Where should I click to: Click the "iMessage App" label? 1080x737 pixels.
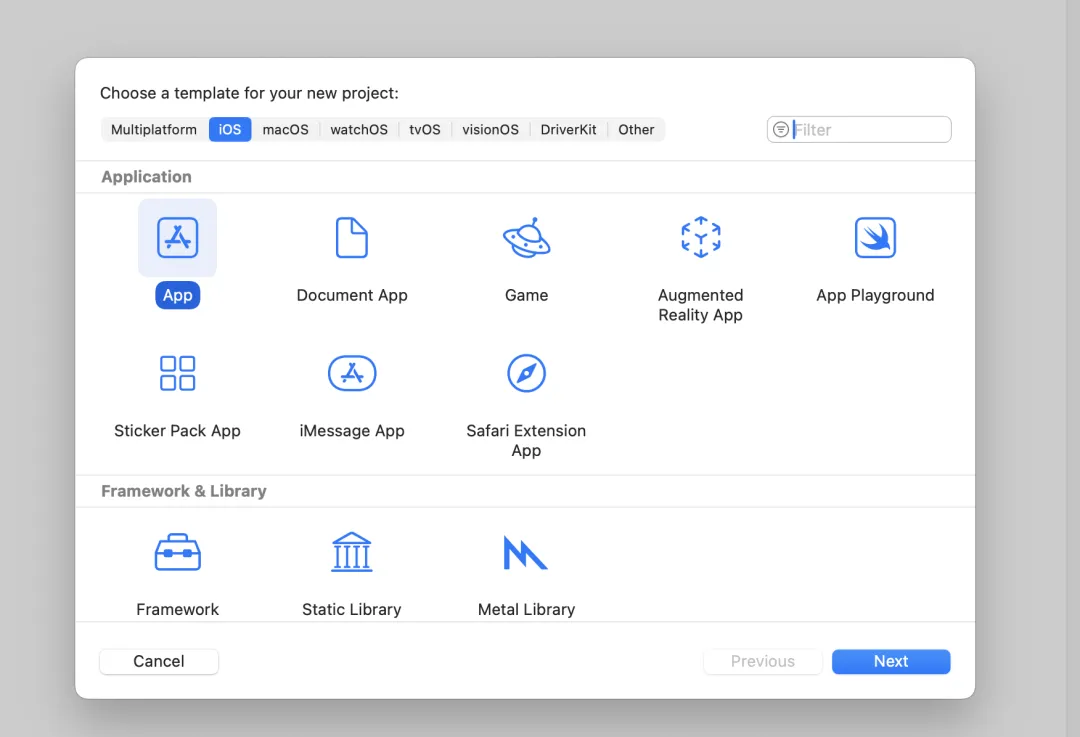[x=352, y=431]
